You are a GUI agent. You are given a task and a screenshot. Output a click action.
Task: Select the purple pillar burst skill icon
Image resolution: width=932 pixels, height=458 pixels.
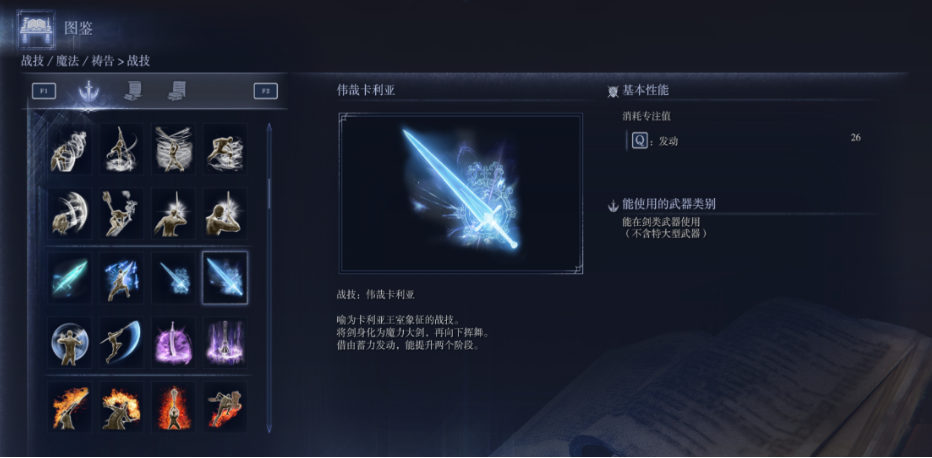click(x=225, y=342)
